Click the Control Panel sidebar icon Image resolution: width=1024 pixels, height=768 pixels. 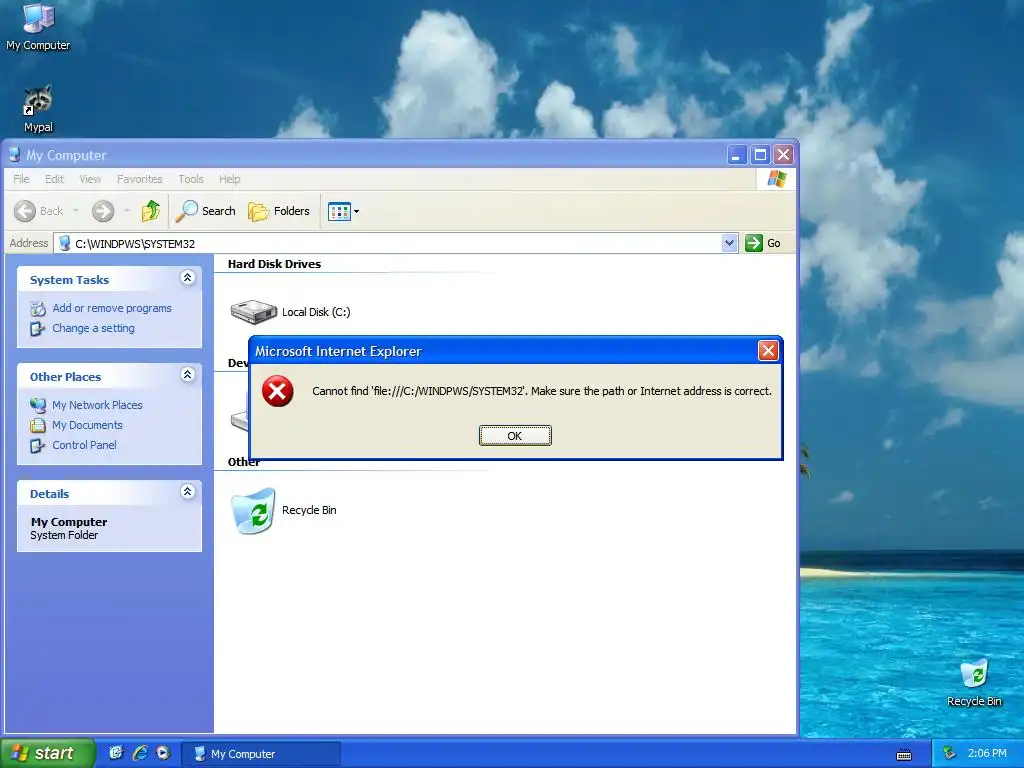point(37,445)
